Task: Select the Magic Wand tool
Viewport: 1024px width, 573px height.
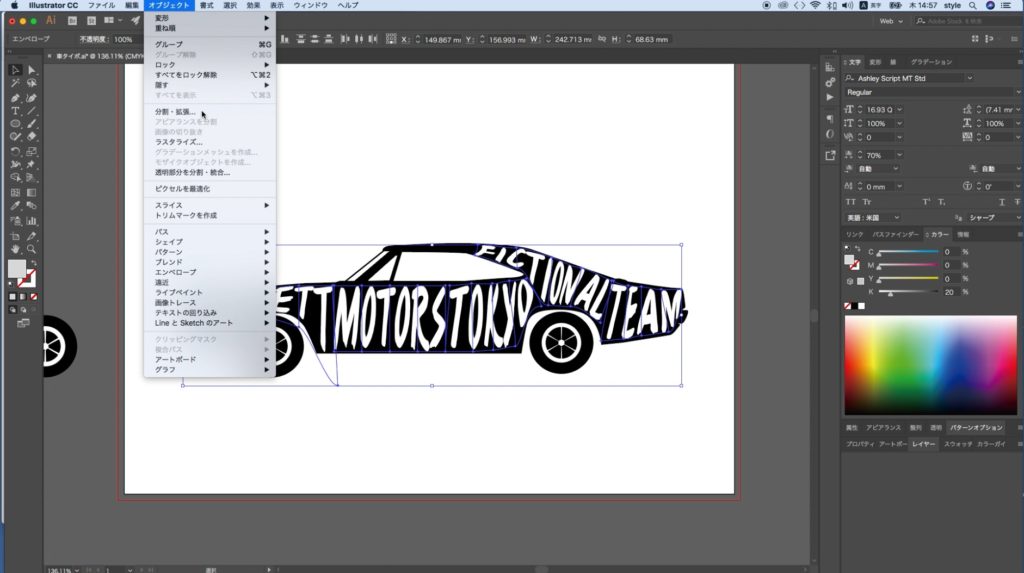Action: 15,84
